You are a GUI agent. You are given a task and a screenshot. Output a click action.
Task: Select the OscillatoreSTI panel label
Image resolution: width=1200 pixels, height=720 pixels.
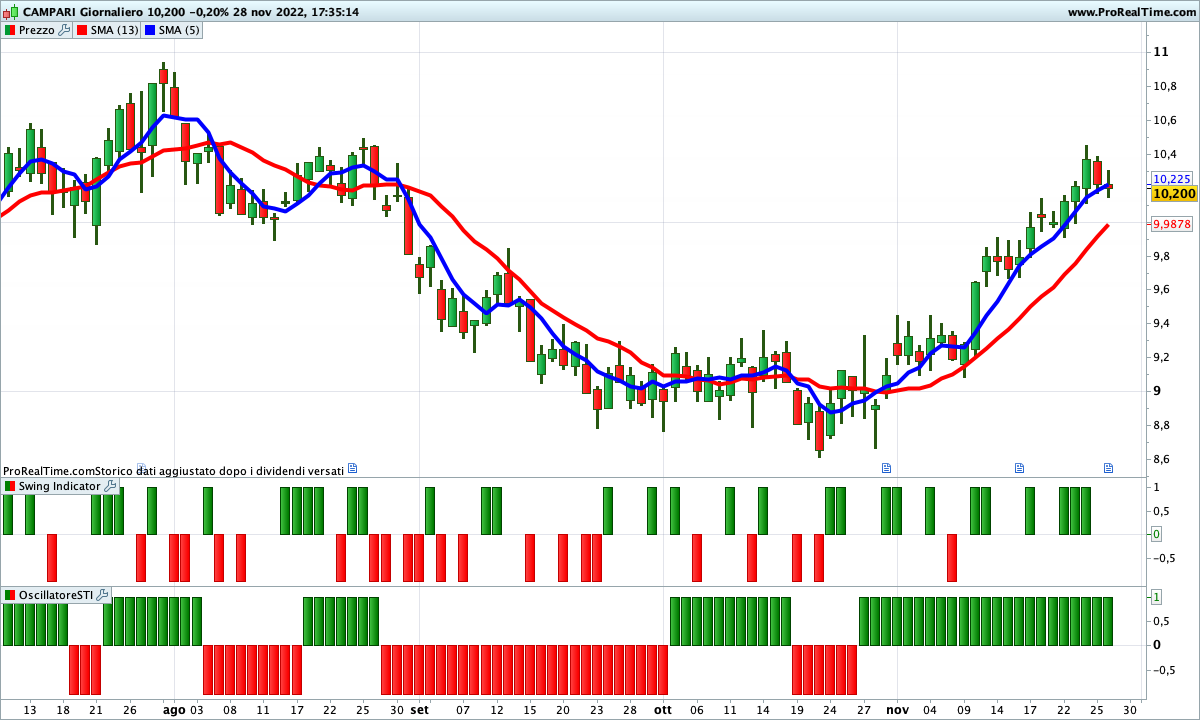(56, 595)
